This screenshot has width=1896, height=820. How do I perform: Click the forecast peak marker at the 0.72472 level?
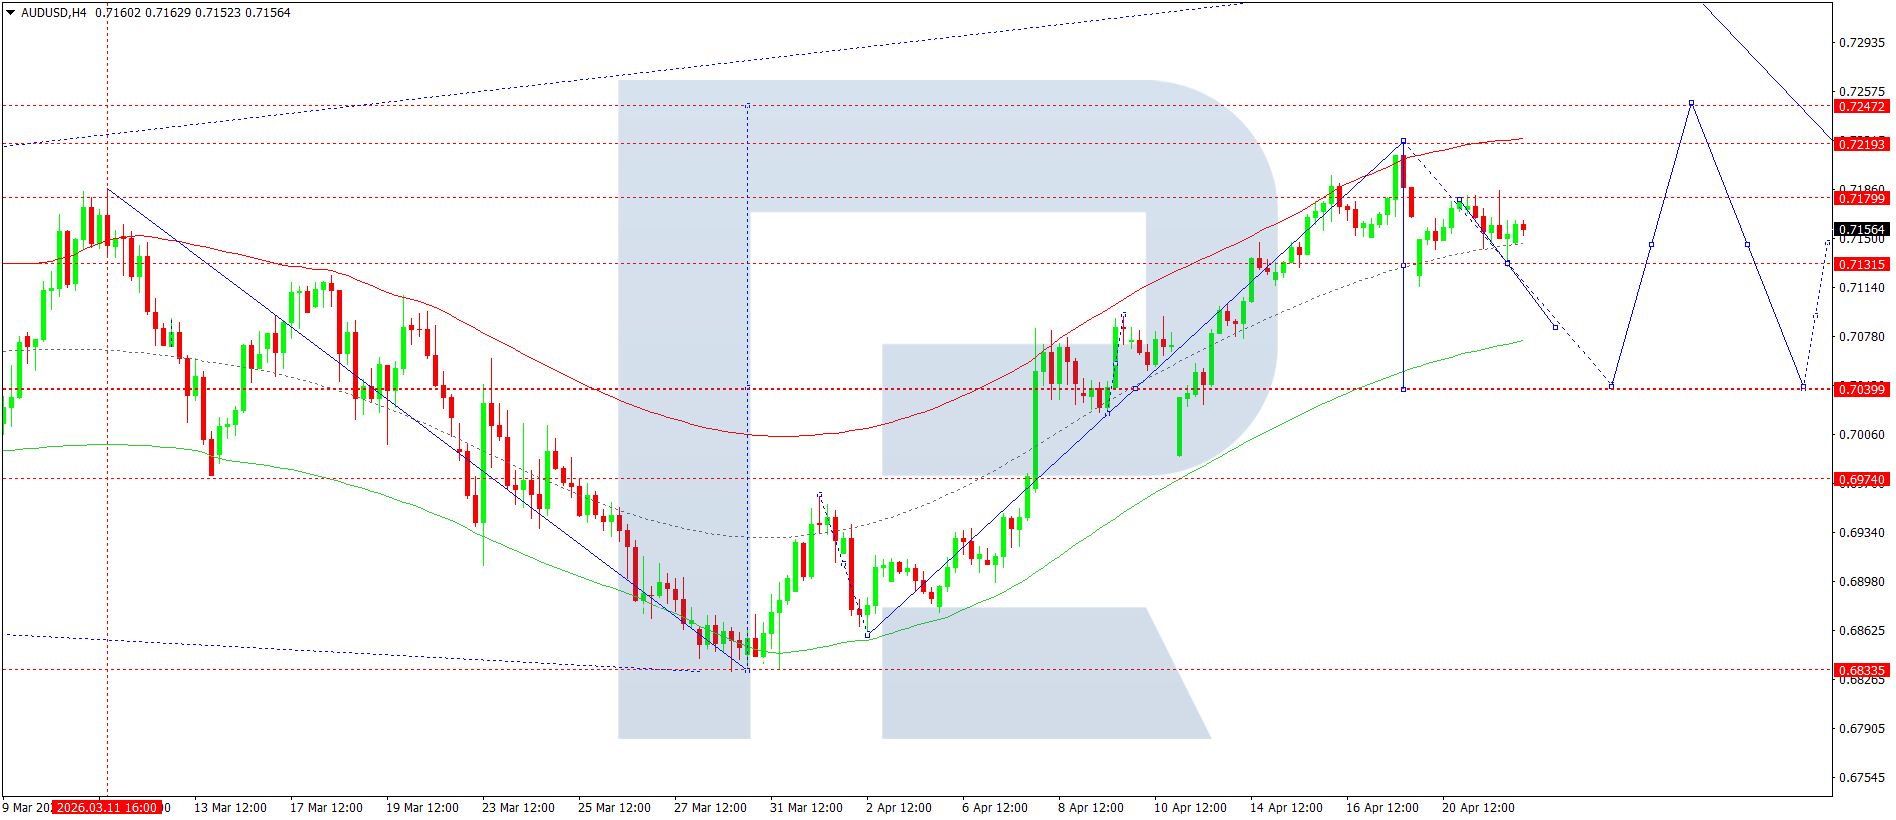pyautogui.click(x=1692, y=103)
